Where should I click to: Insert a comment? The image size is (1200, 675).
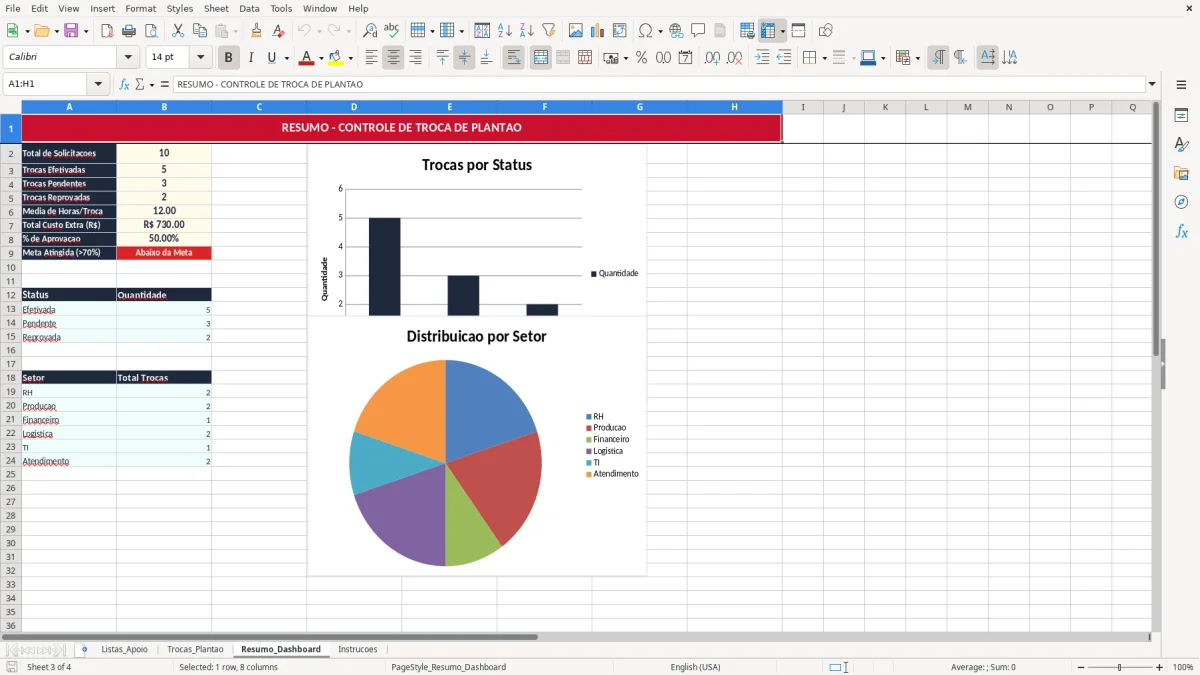click(699, 30)
